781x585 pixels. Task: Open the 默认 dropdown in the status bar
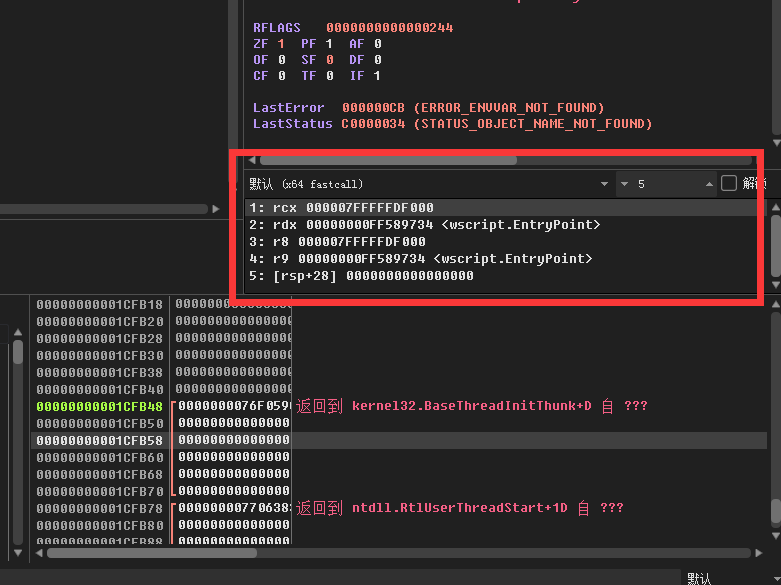click(732, 578)
